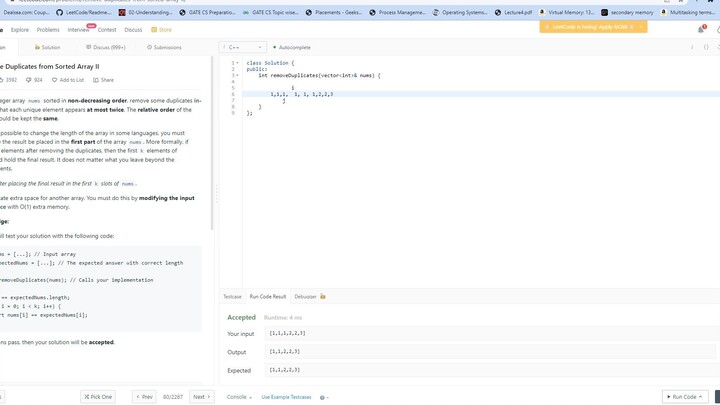
Task: Click the notification bell icon
Action: 702,29
